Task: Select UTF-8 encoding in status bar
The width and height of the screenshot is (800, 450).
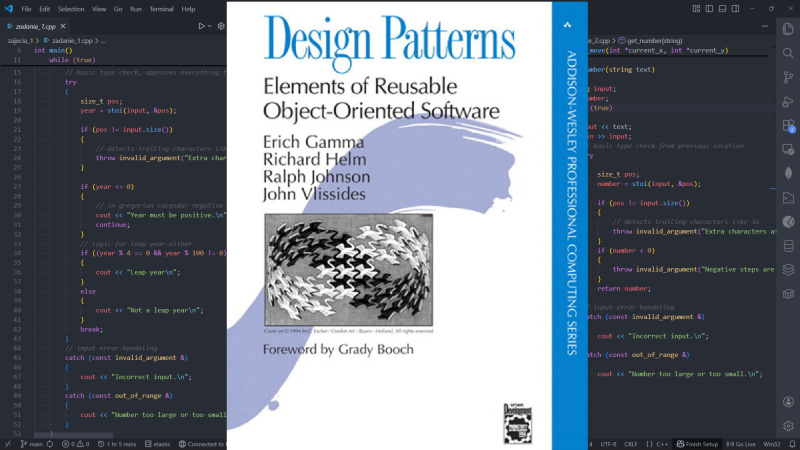Action: [x=608, y=444]
